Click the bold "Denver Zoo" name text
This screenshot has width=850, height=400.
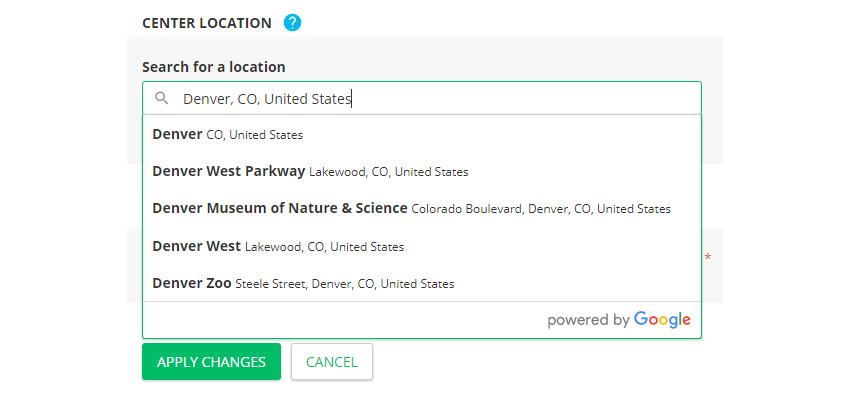(192, 283)
